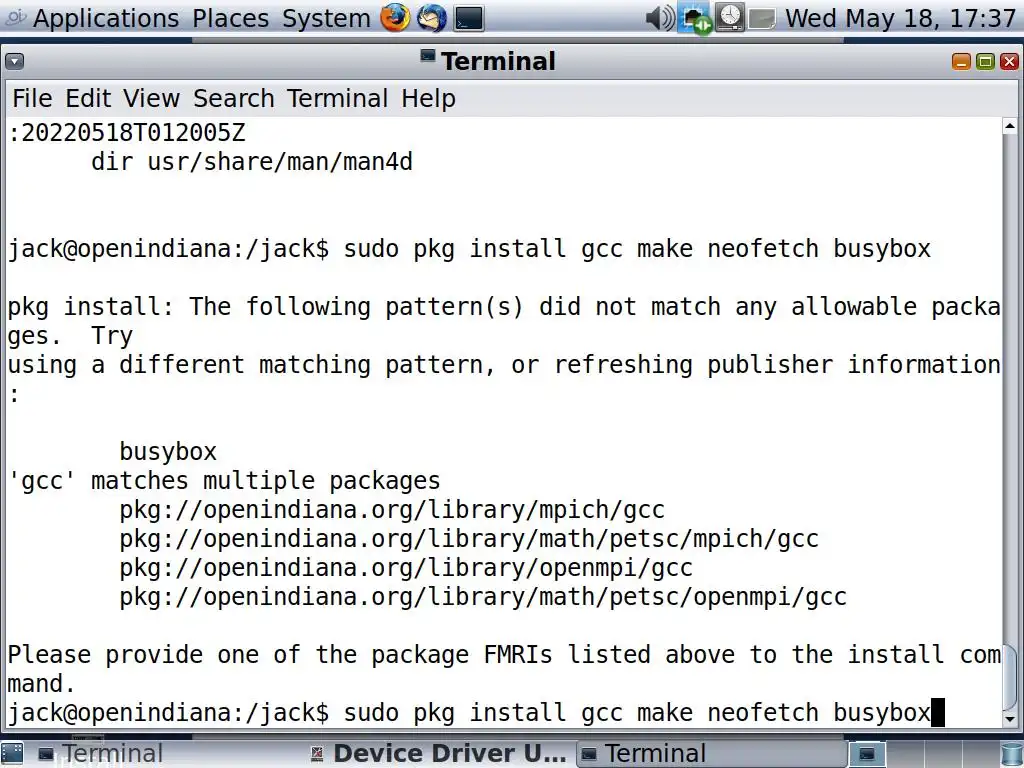Open the Help menu
This screenshot has width=1024, height=768.
pos(428,99)
